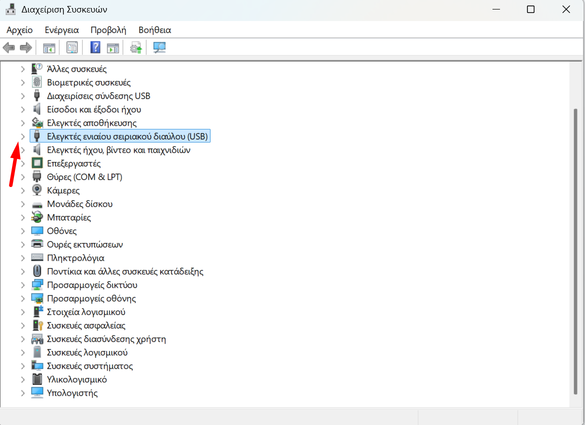Open the Προβολή menu

pos(108,30)
